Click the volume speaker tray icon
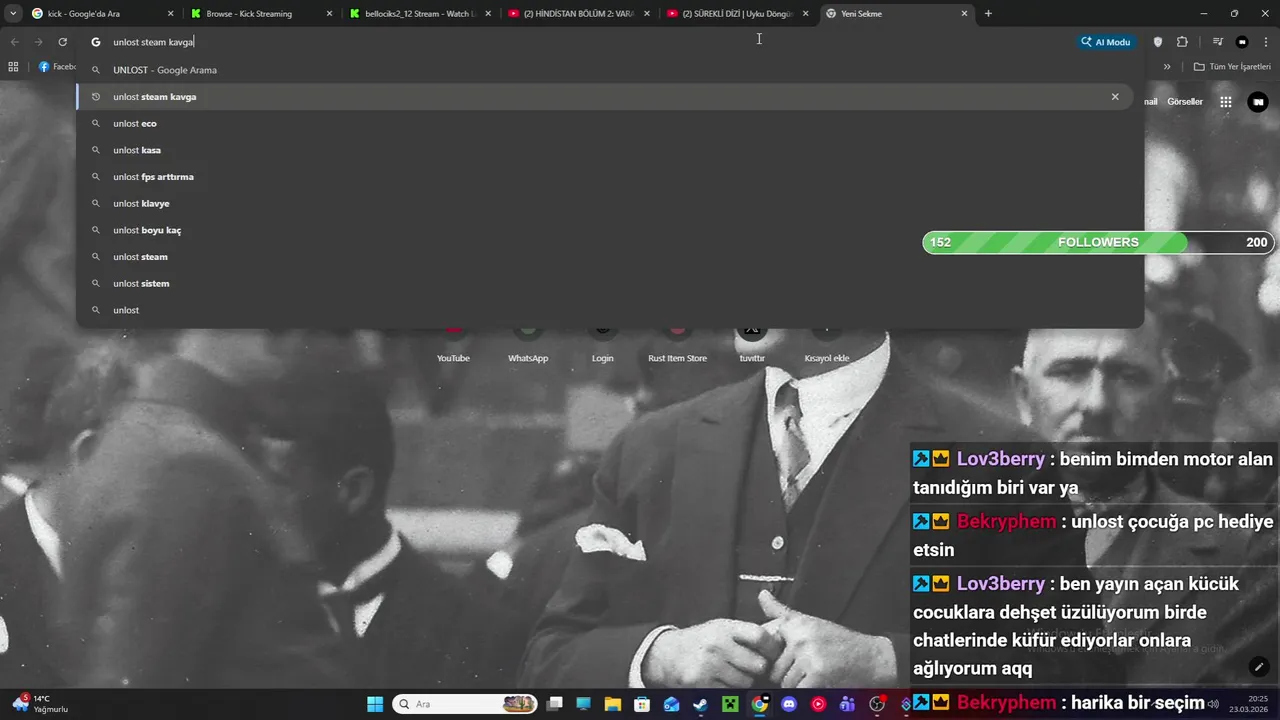This screenshot has width=1280, height=720. click(x=1213, y=704)
